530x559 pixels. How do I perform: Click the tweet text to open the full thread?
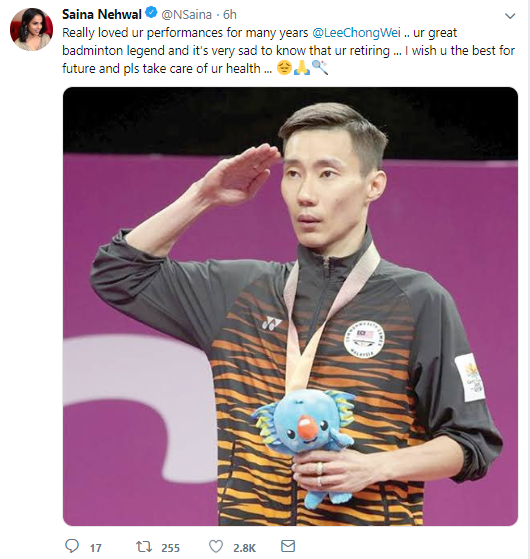click(x=288, y=51)
